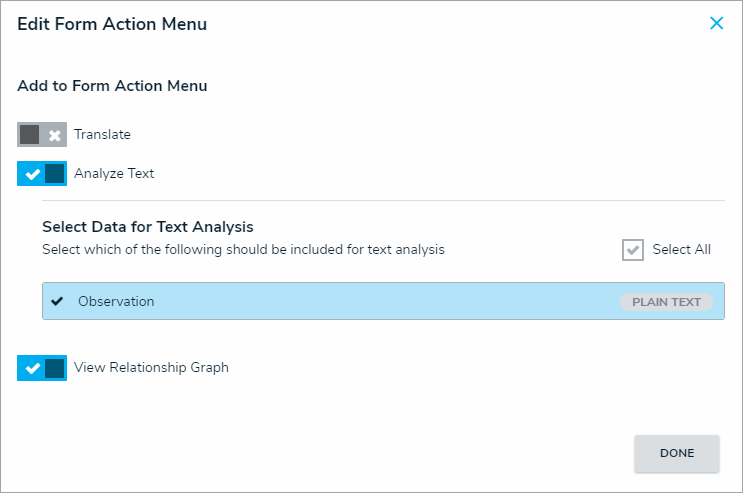Viewport: 743px width, 493px height.
Task: Turn off the View Relationship Graph toggle
Action: coord(42,368)
